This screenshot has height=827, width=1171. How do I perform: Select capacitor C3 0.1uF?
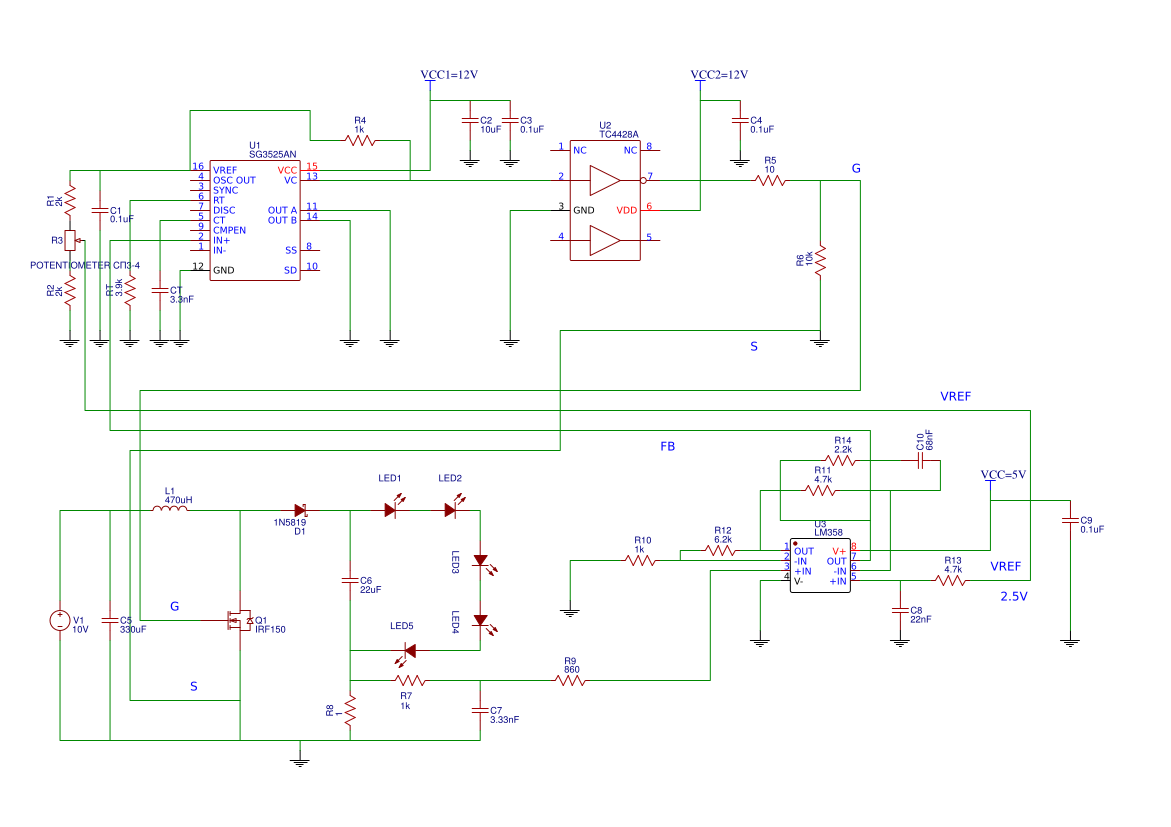tap(510, 120)
